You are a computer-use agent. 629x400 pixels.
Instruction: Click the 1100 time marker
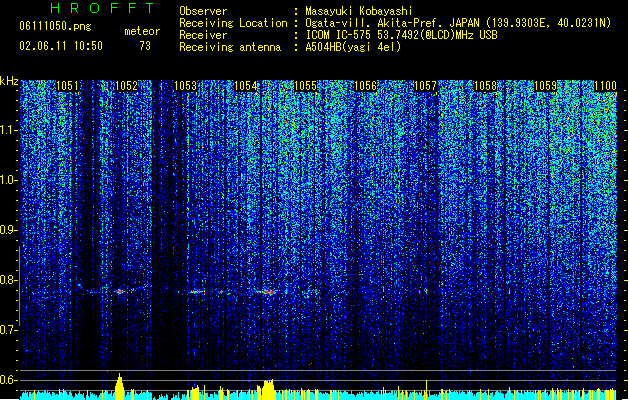pyautogui.click(x=605, y=86)
